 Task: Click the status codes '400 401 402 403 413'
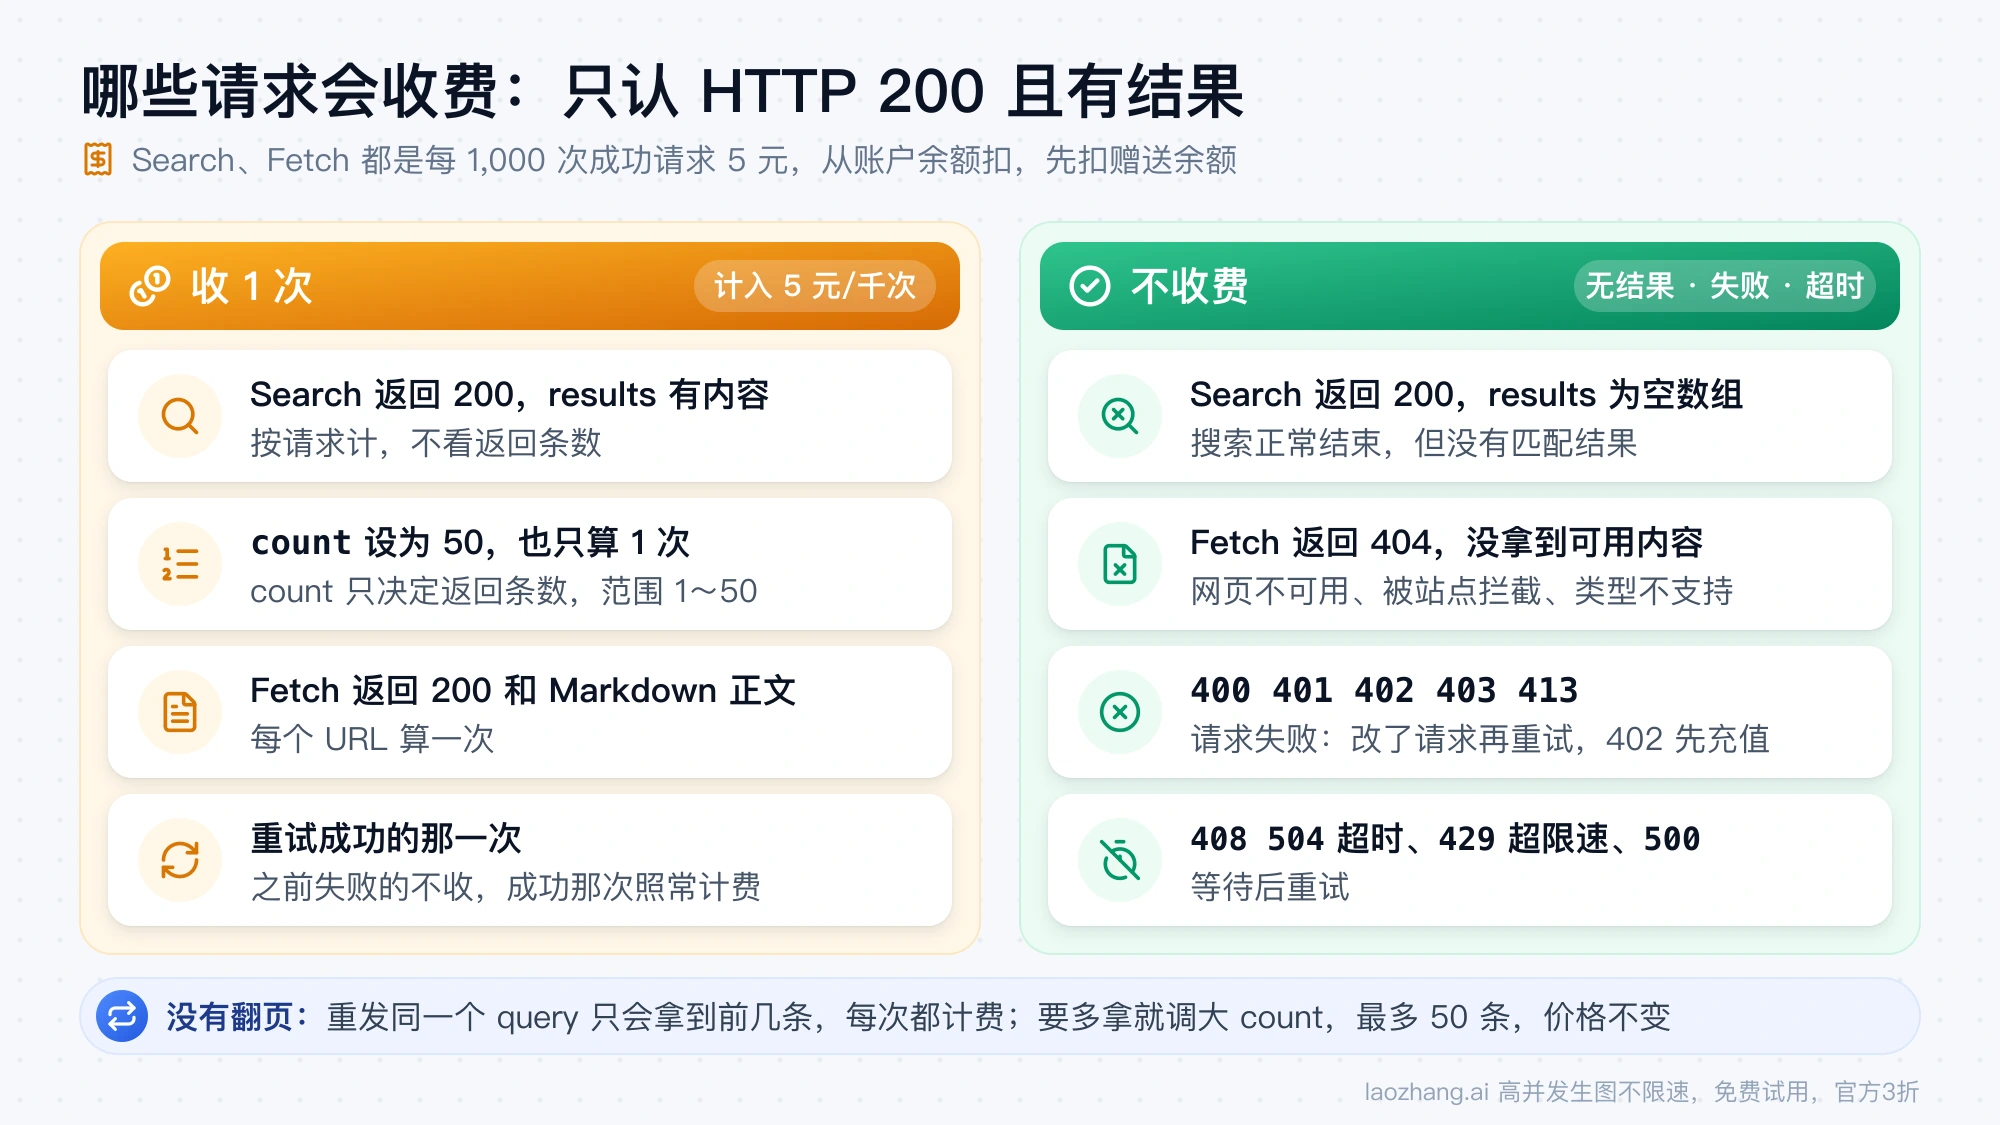(x=1384, y=690)
